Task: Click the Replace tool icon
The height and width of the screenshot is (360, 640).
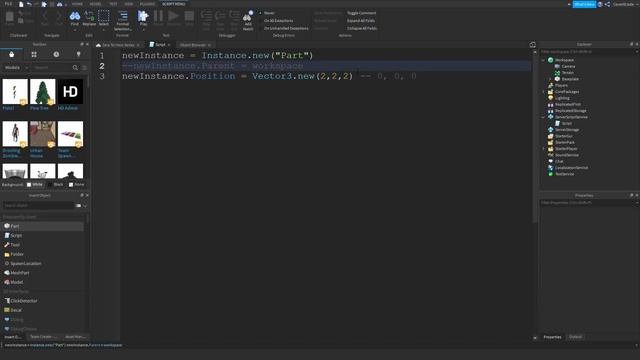Action: [x=89, y=16]
